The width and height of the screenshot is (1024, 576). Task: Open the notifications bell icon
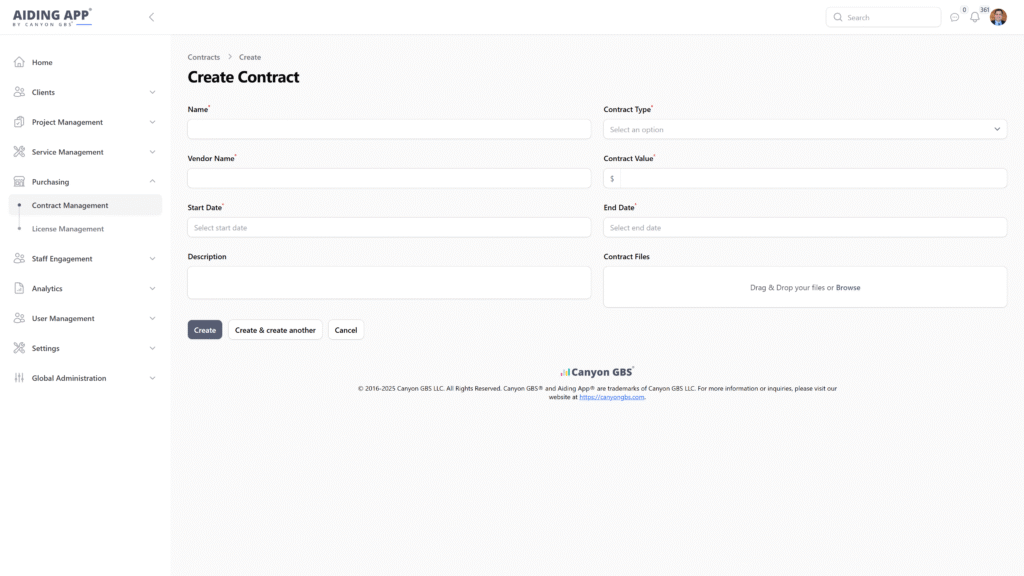coord(975,17)
